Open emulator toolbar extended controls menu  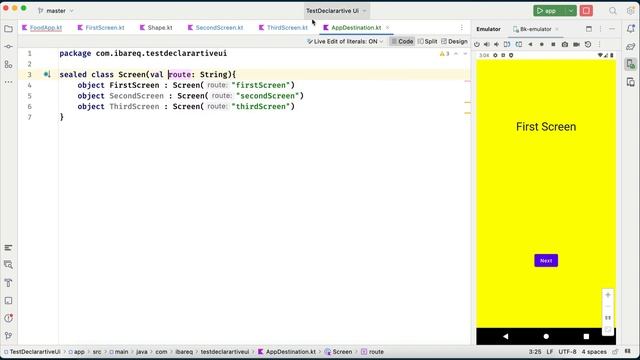click(x=599, y=44)
